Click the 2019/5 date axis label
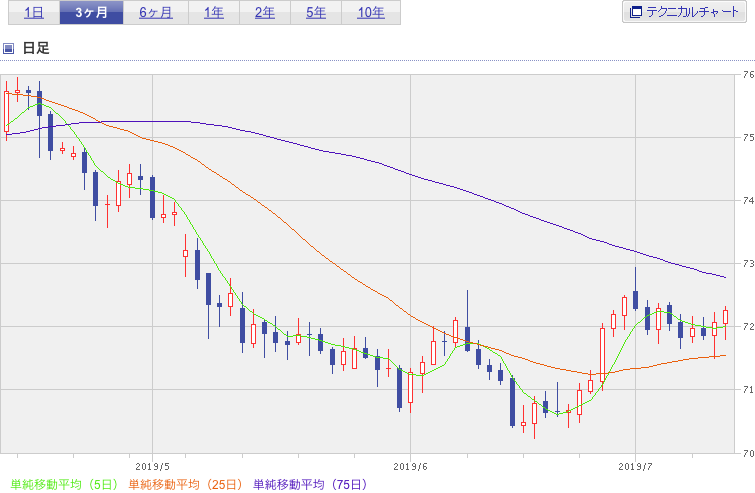Screen dimensions: 755x493 [x=153, y=467]
